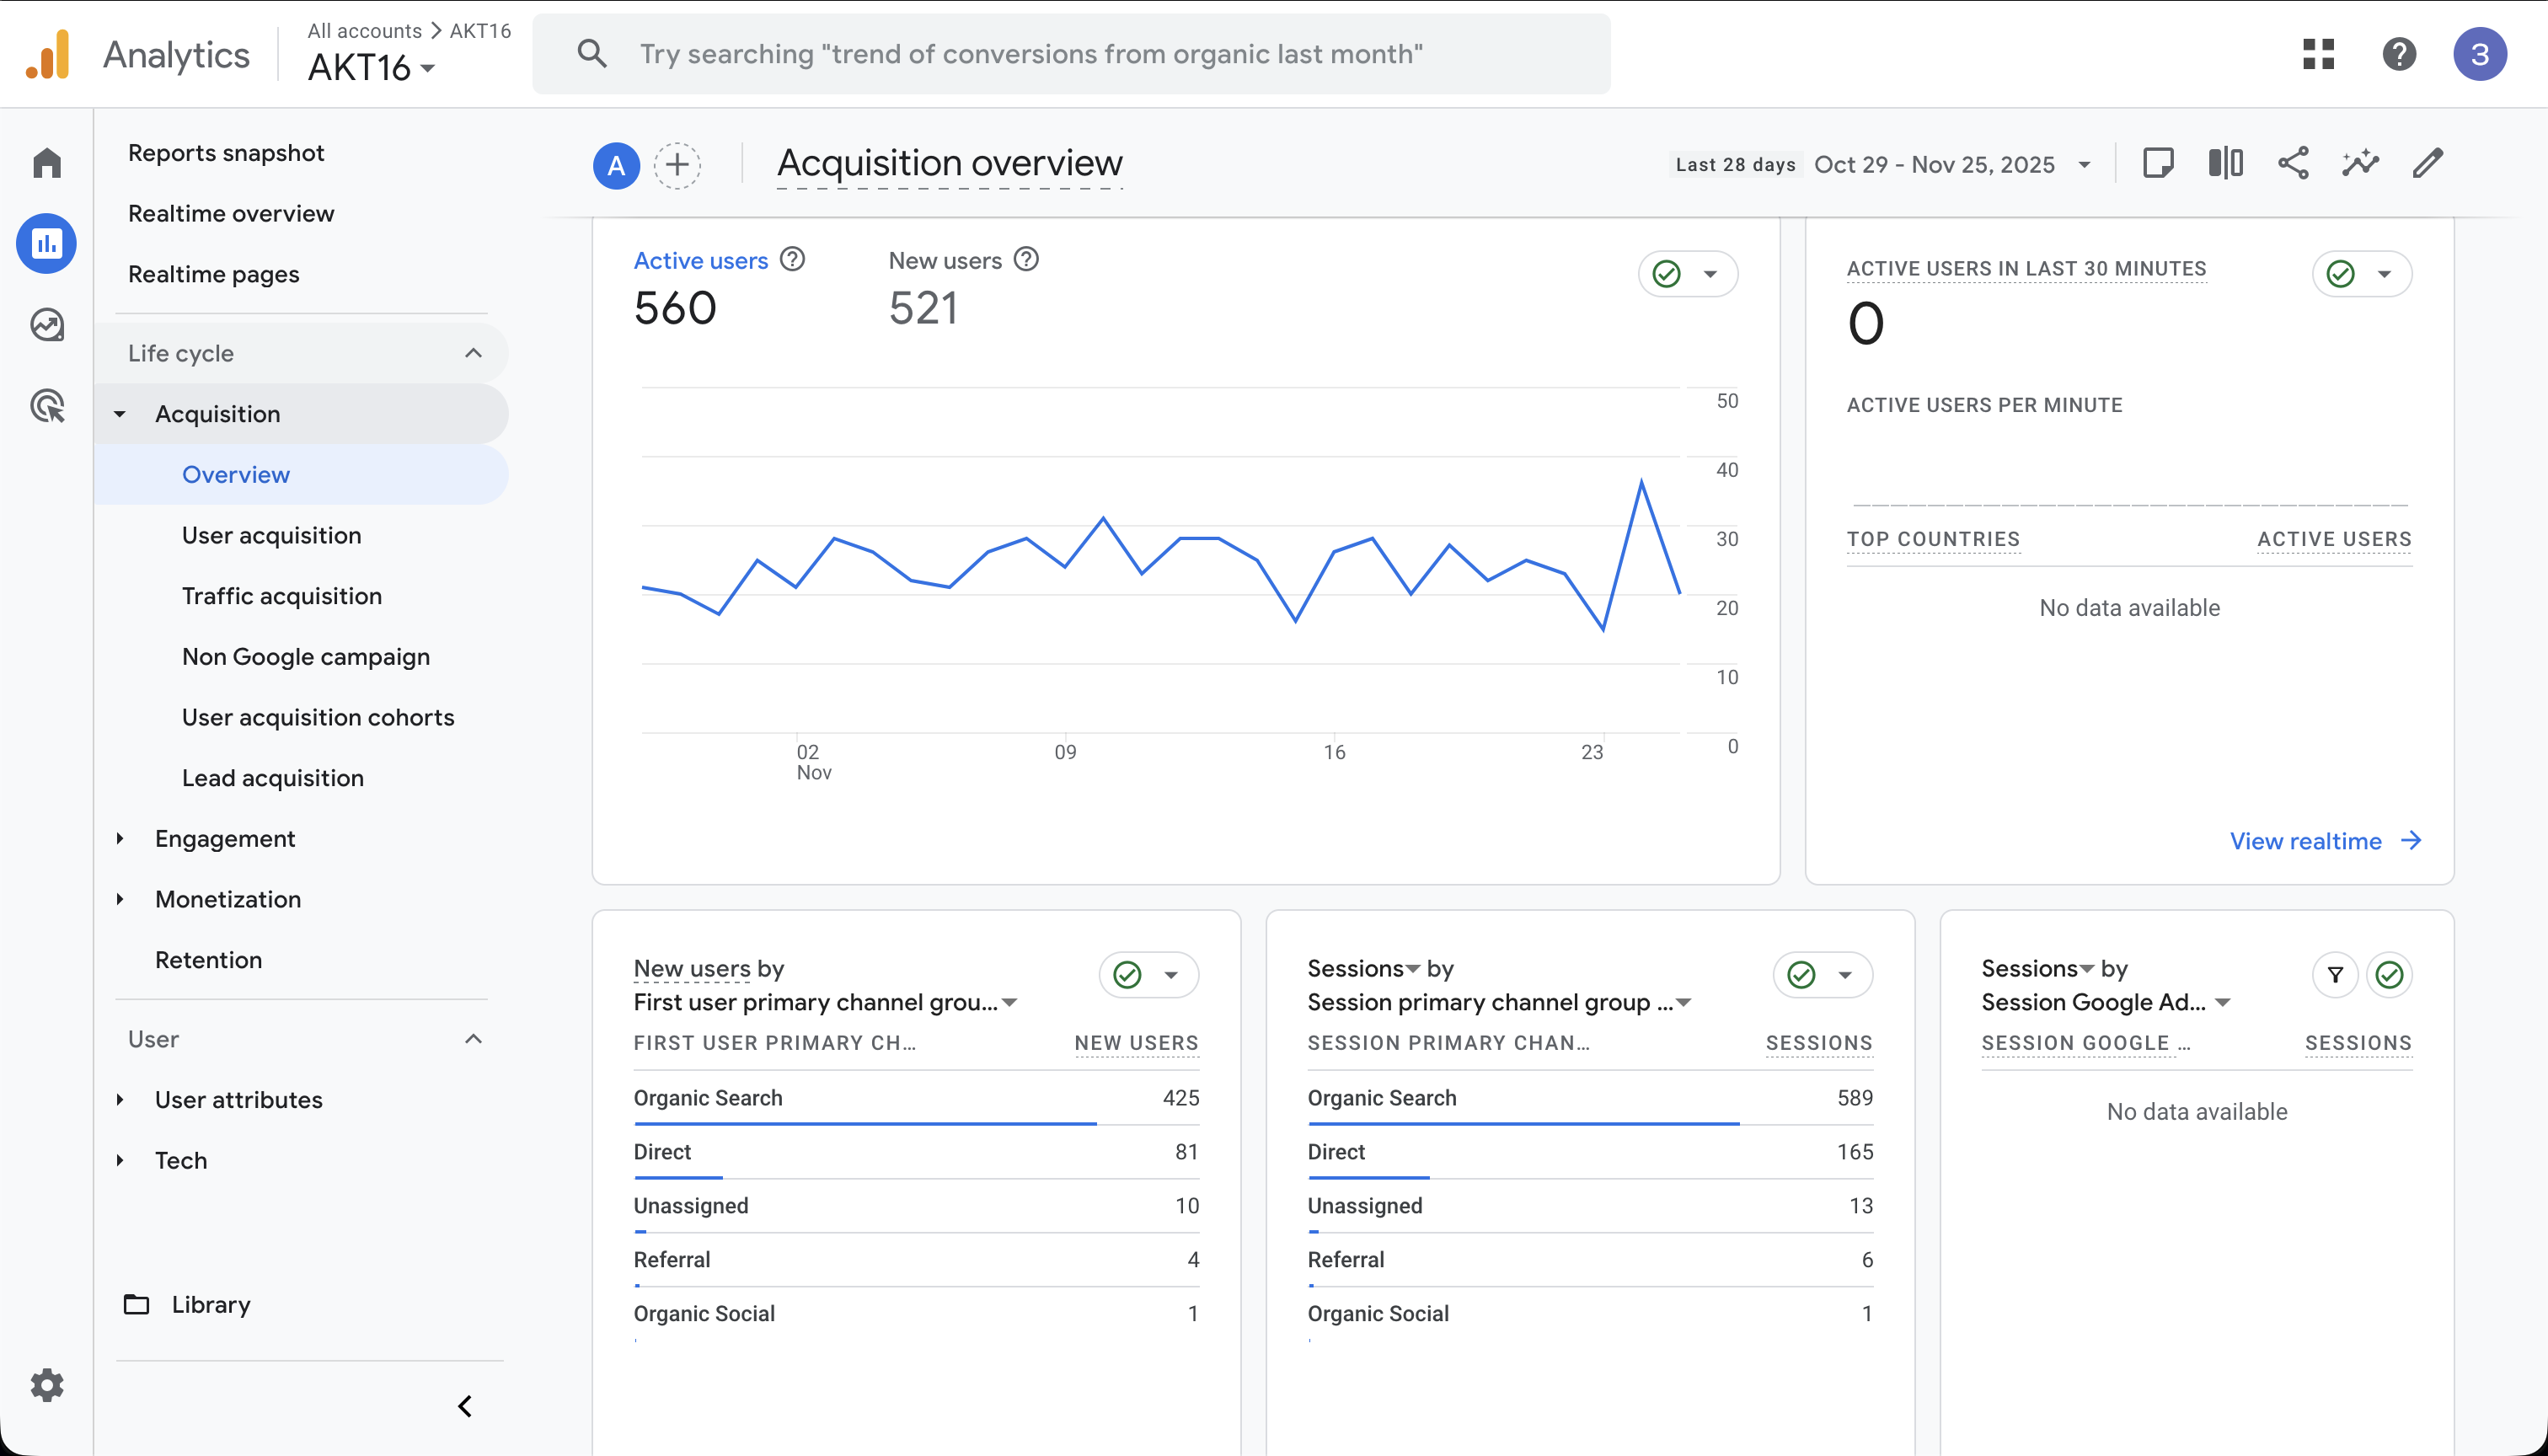Click green check status on Active users card

(x=1667, y=274)
